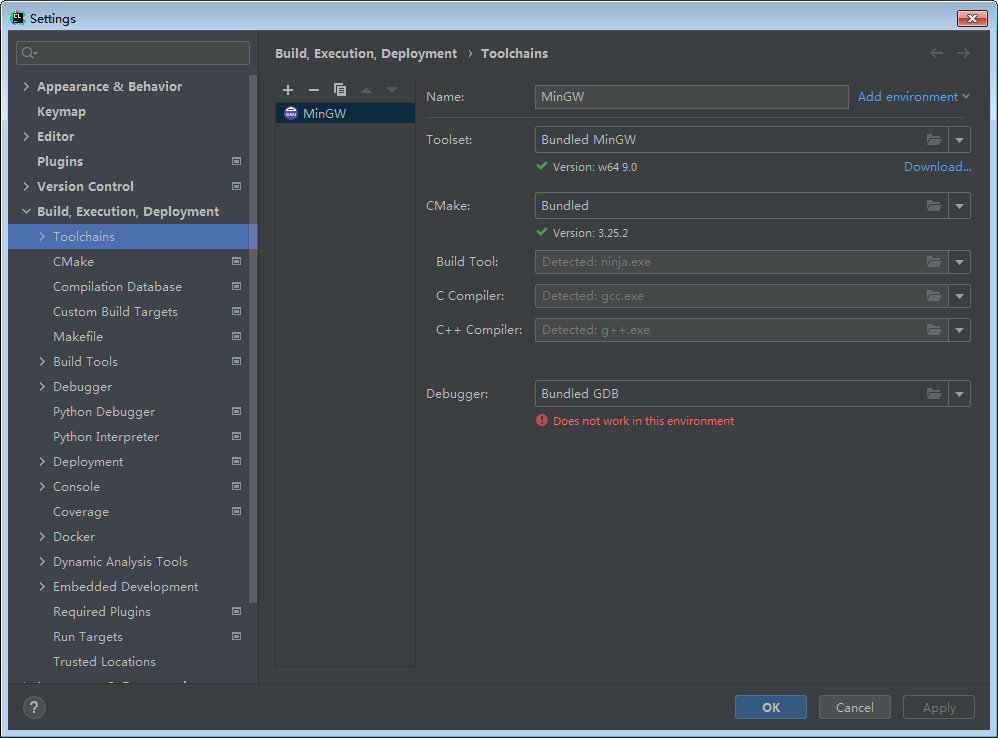
Task: Click project-level icon beside Makefile
Action: point(236,336)
